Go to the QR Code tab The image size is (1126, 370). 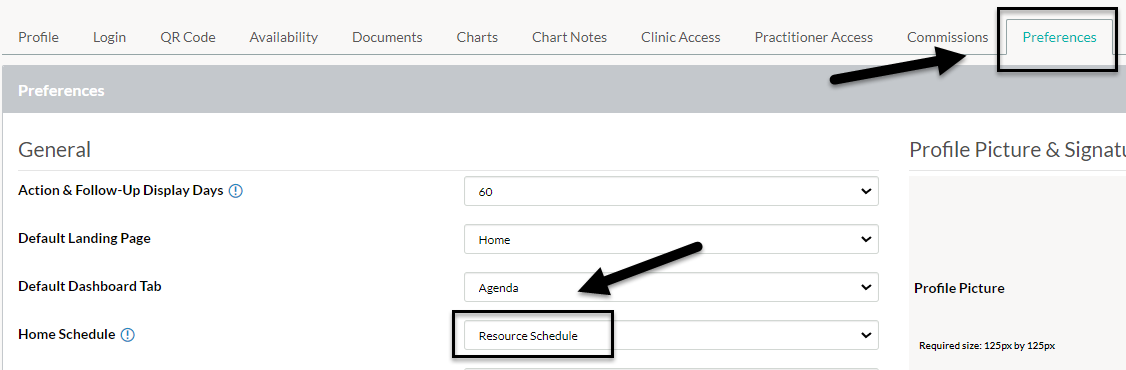[x=188, y=37]
